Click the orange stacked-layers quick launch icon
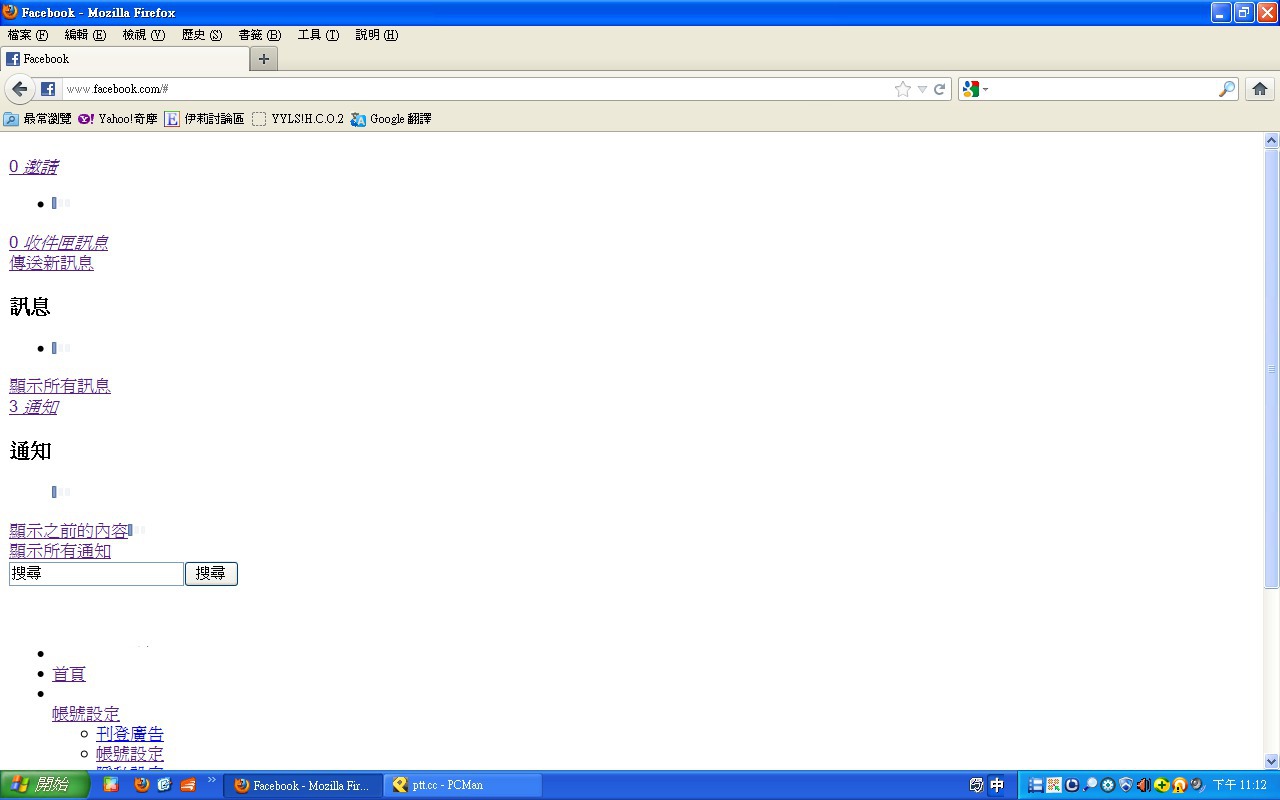The width and height of the screenshot is (1280, 800). click(x=187, y=785)
